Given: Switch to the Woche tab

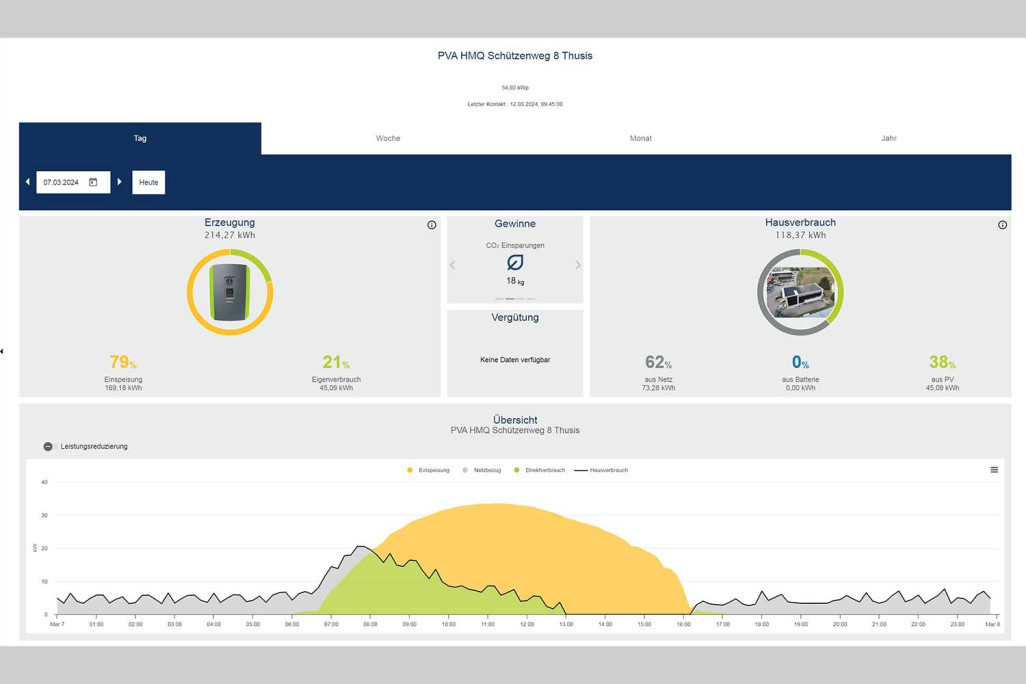Looking at the screenshot, I should (388, 138).
